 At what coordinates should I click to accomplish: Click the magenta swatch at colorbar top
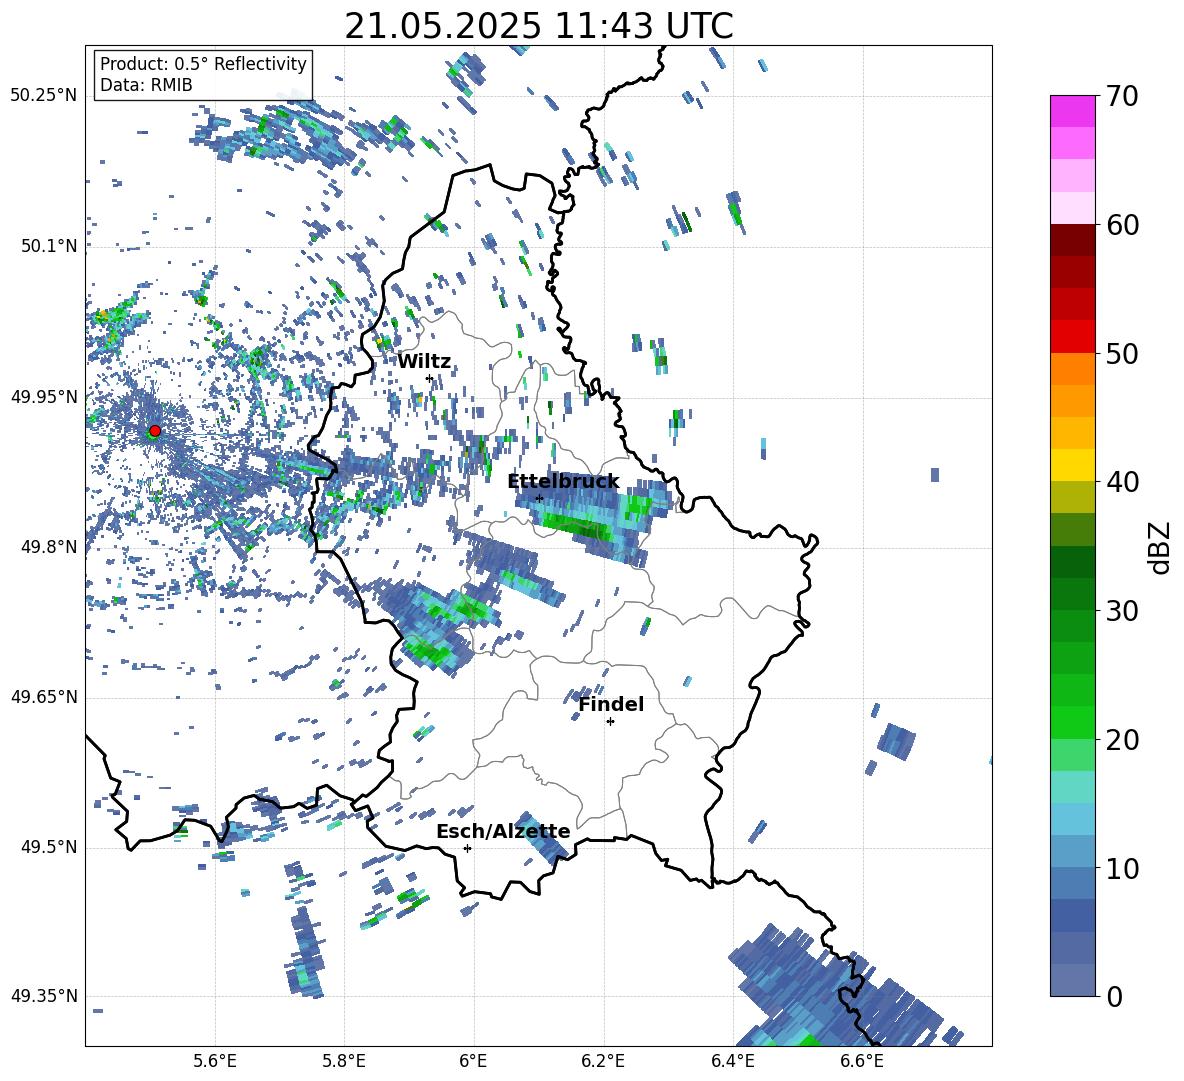[x=1072, y=111]
